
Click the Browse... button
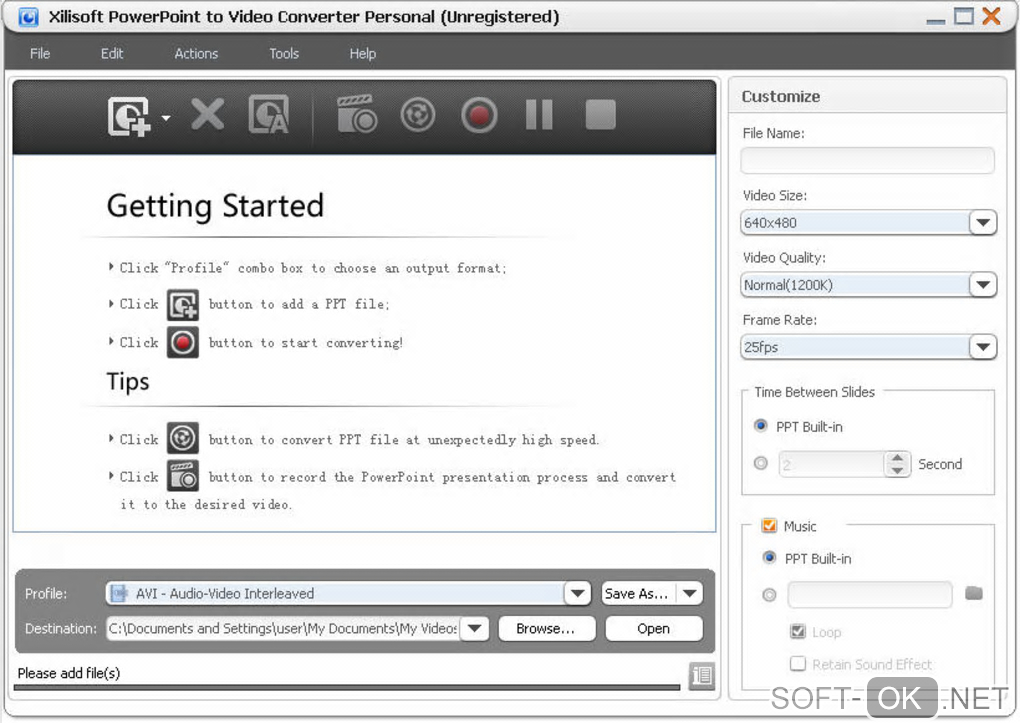click(546, 628)
